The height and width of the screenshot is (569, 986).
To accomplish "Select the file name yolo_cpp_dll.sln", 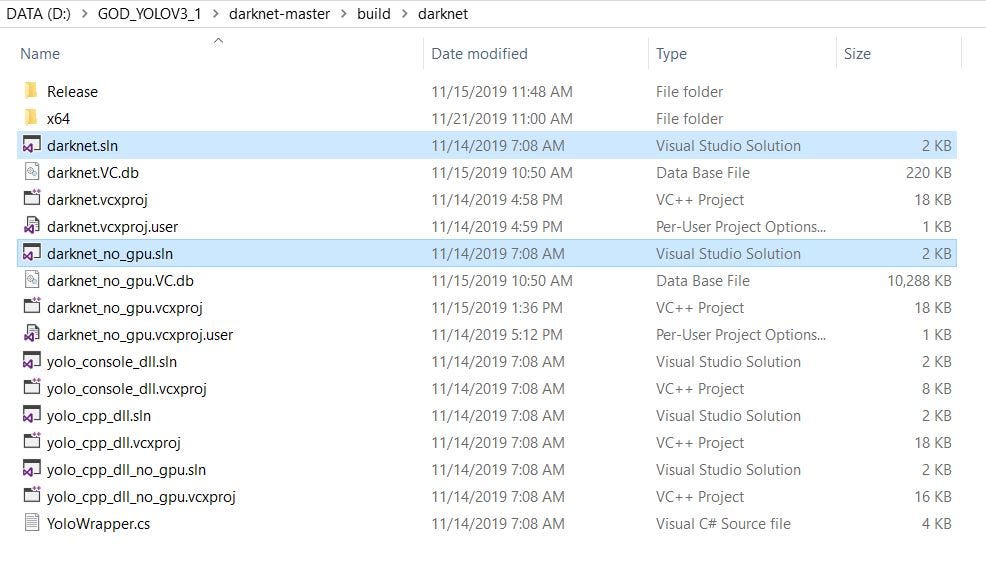I will (x=99, y=416).
